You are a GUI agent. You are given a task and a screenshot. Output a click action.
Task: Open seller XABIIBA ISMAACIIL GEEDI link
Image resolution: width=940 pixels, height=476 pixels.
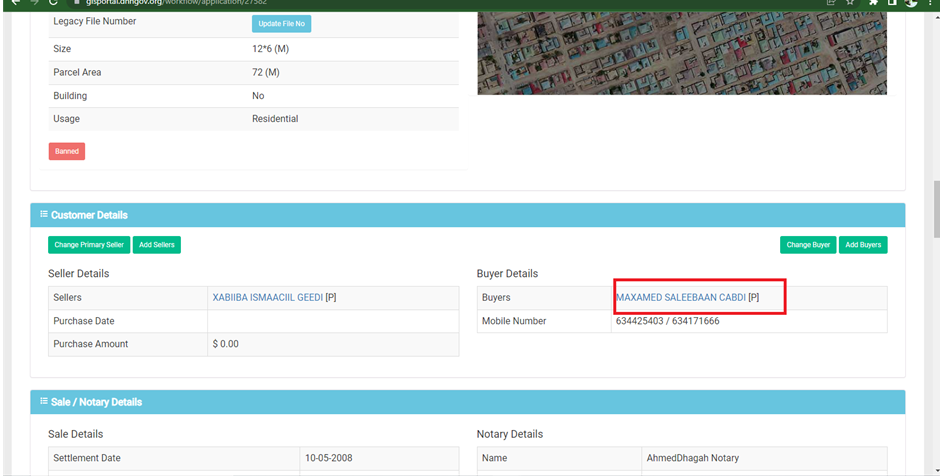pyautogui.click(x=267, y=297)
